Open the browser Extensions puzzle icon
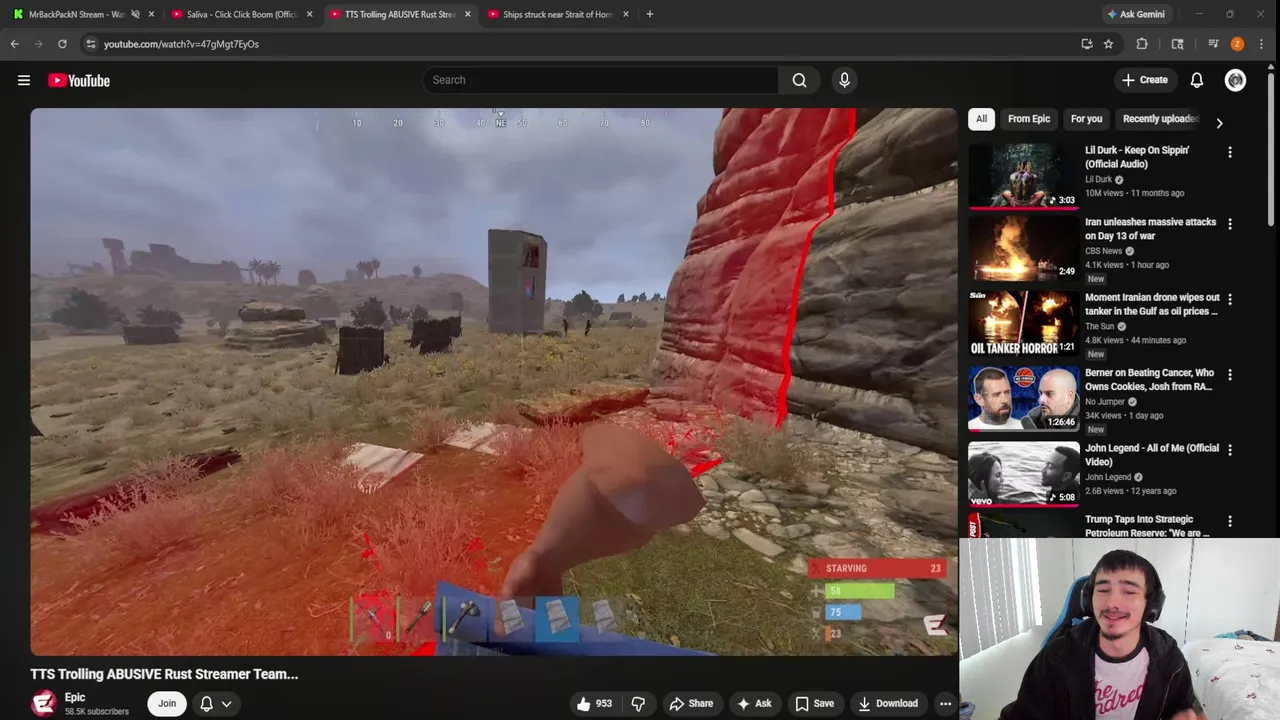The height and width of the screenshot is (720, 1280). (1142, 44)
